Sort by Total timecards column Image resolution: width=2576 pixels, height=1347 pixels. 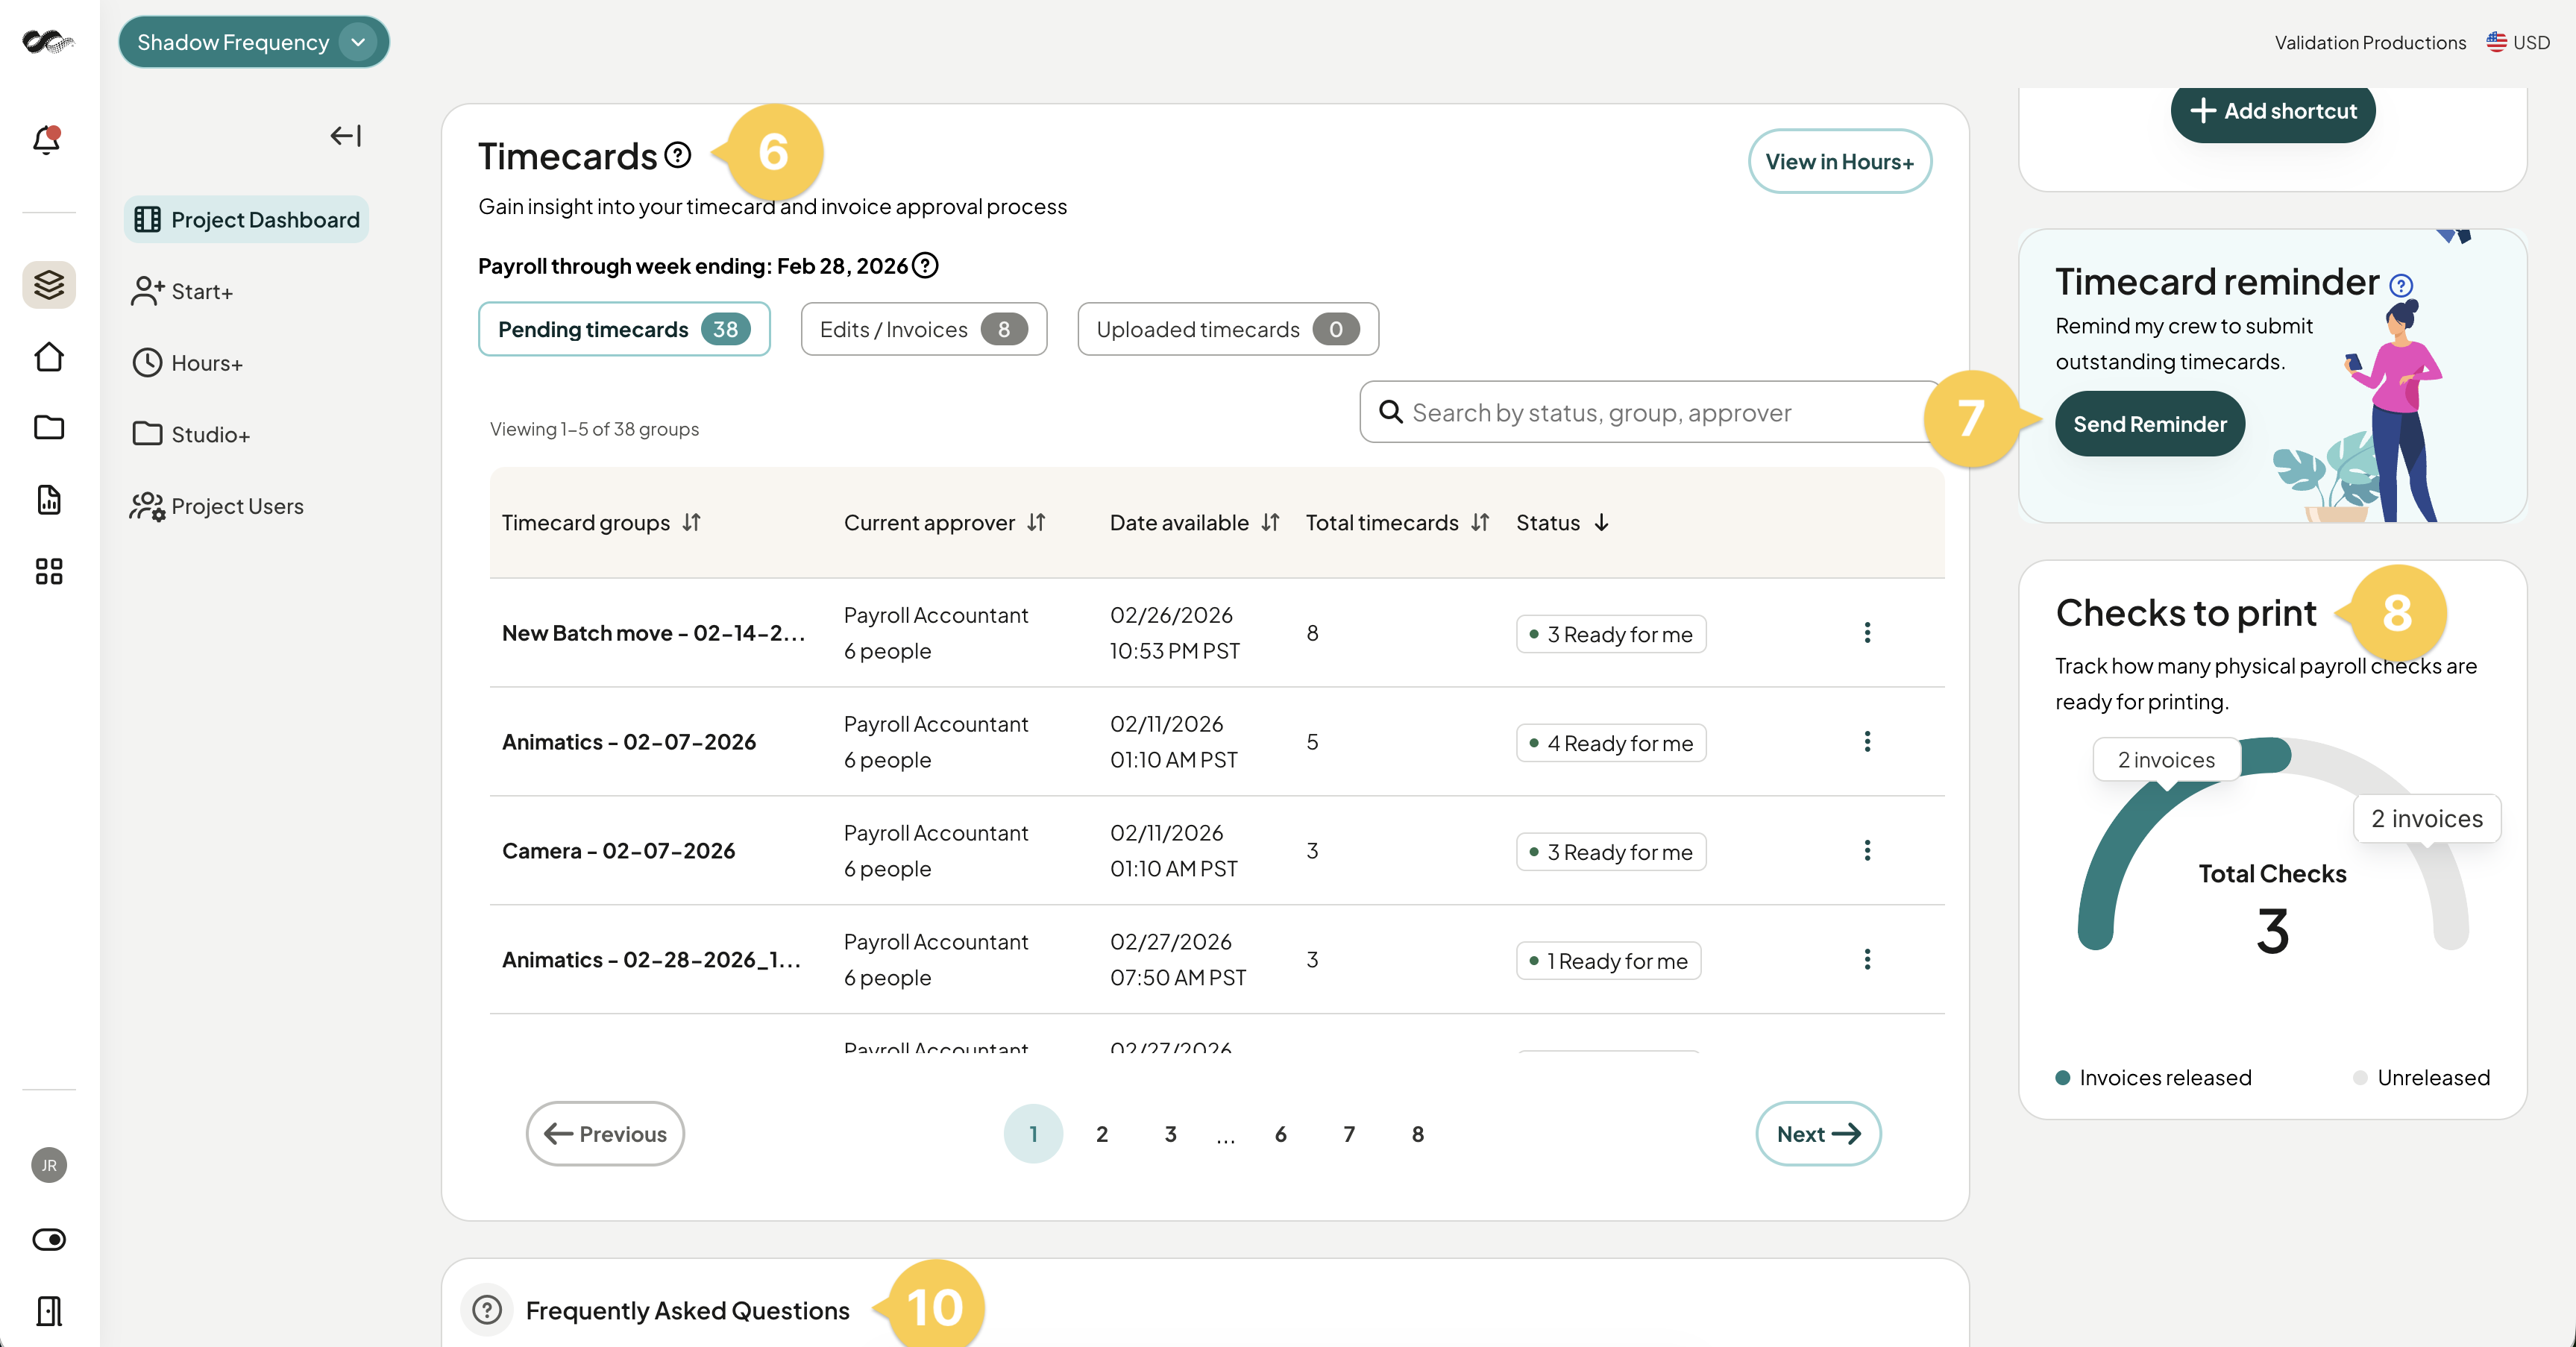tap(1481, 523)
